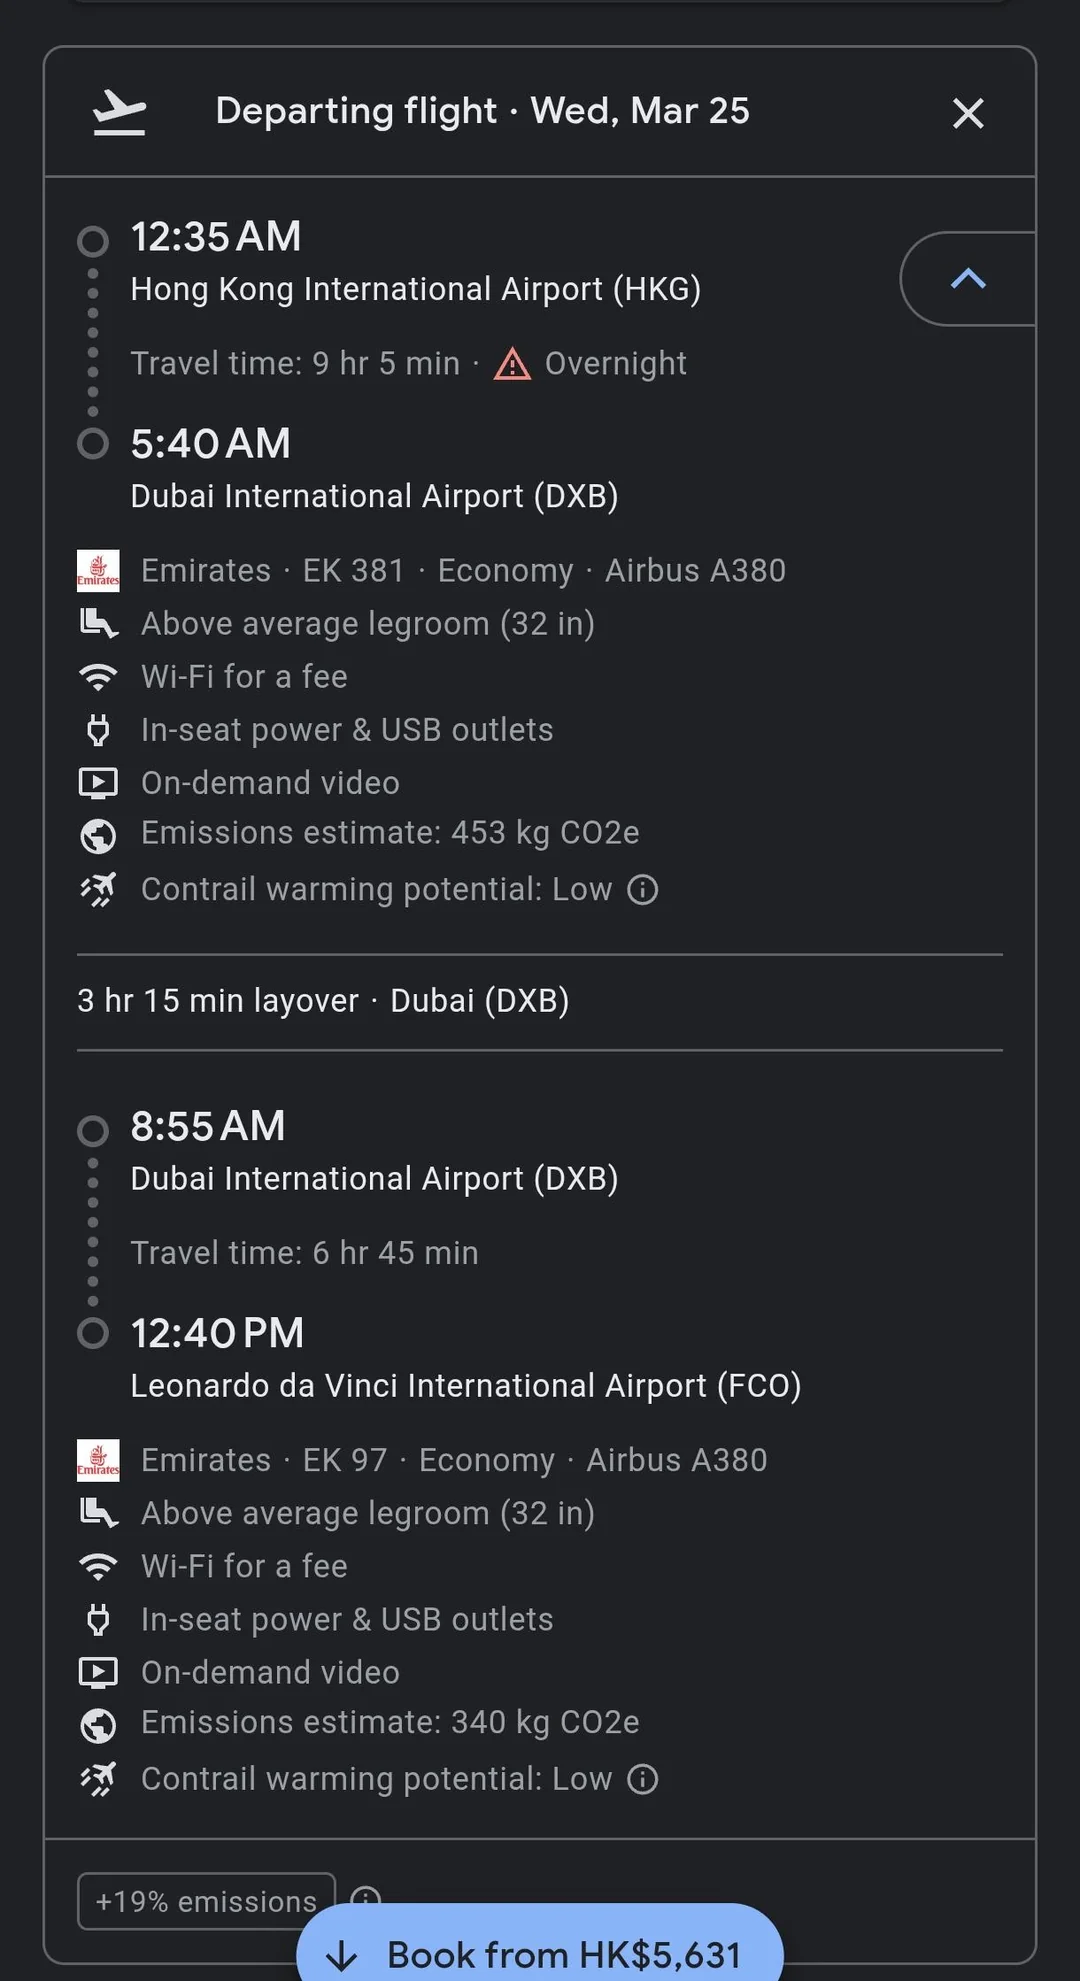Image resolution: width=1080 pixels, height=1981 pixels.
Task: Close the departing flight details panel
Action: [x=967, y=113]
